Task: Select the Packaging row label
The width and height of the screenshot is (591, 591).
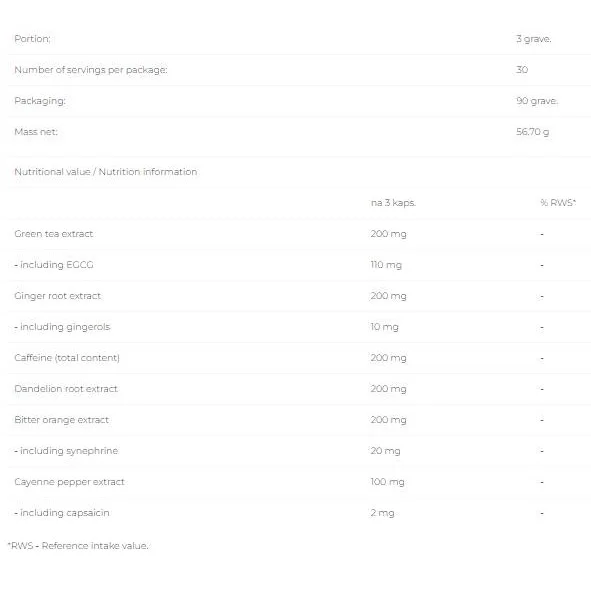Action: (40, 101)
